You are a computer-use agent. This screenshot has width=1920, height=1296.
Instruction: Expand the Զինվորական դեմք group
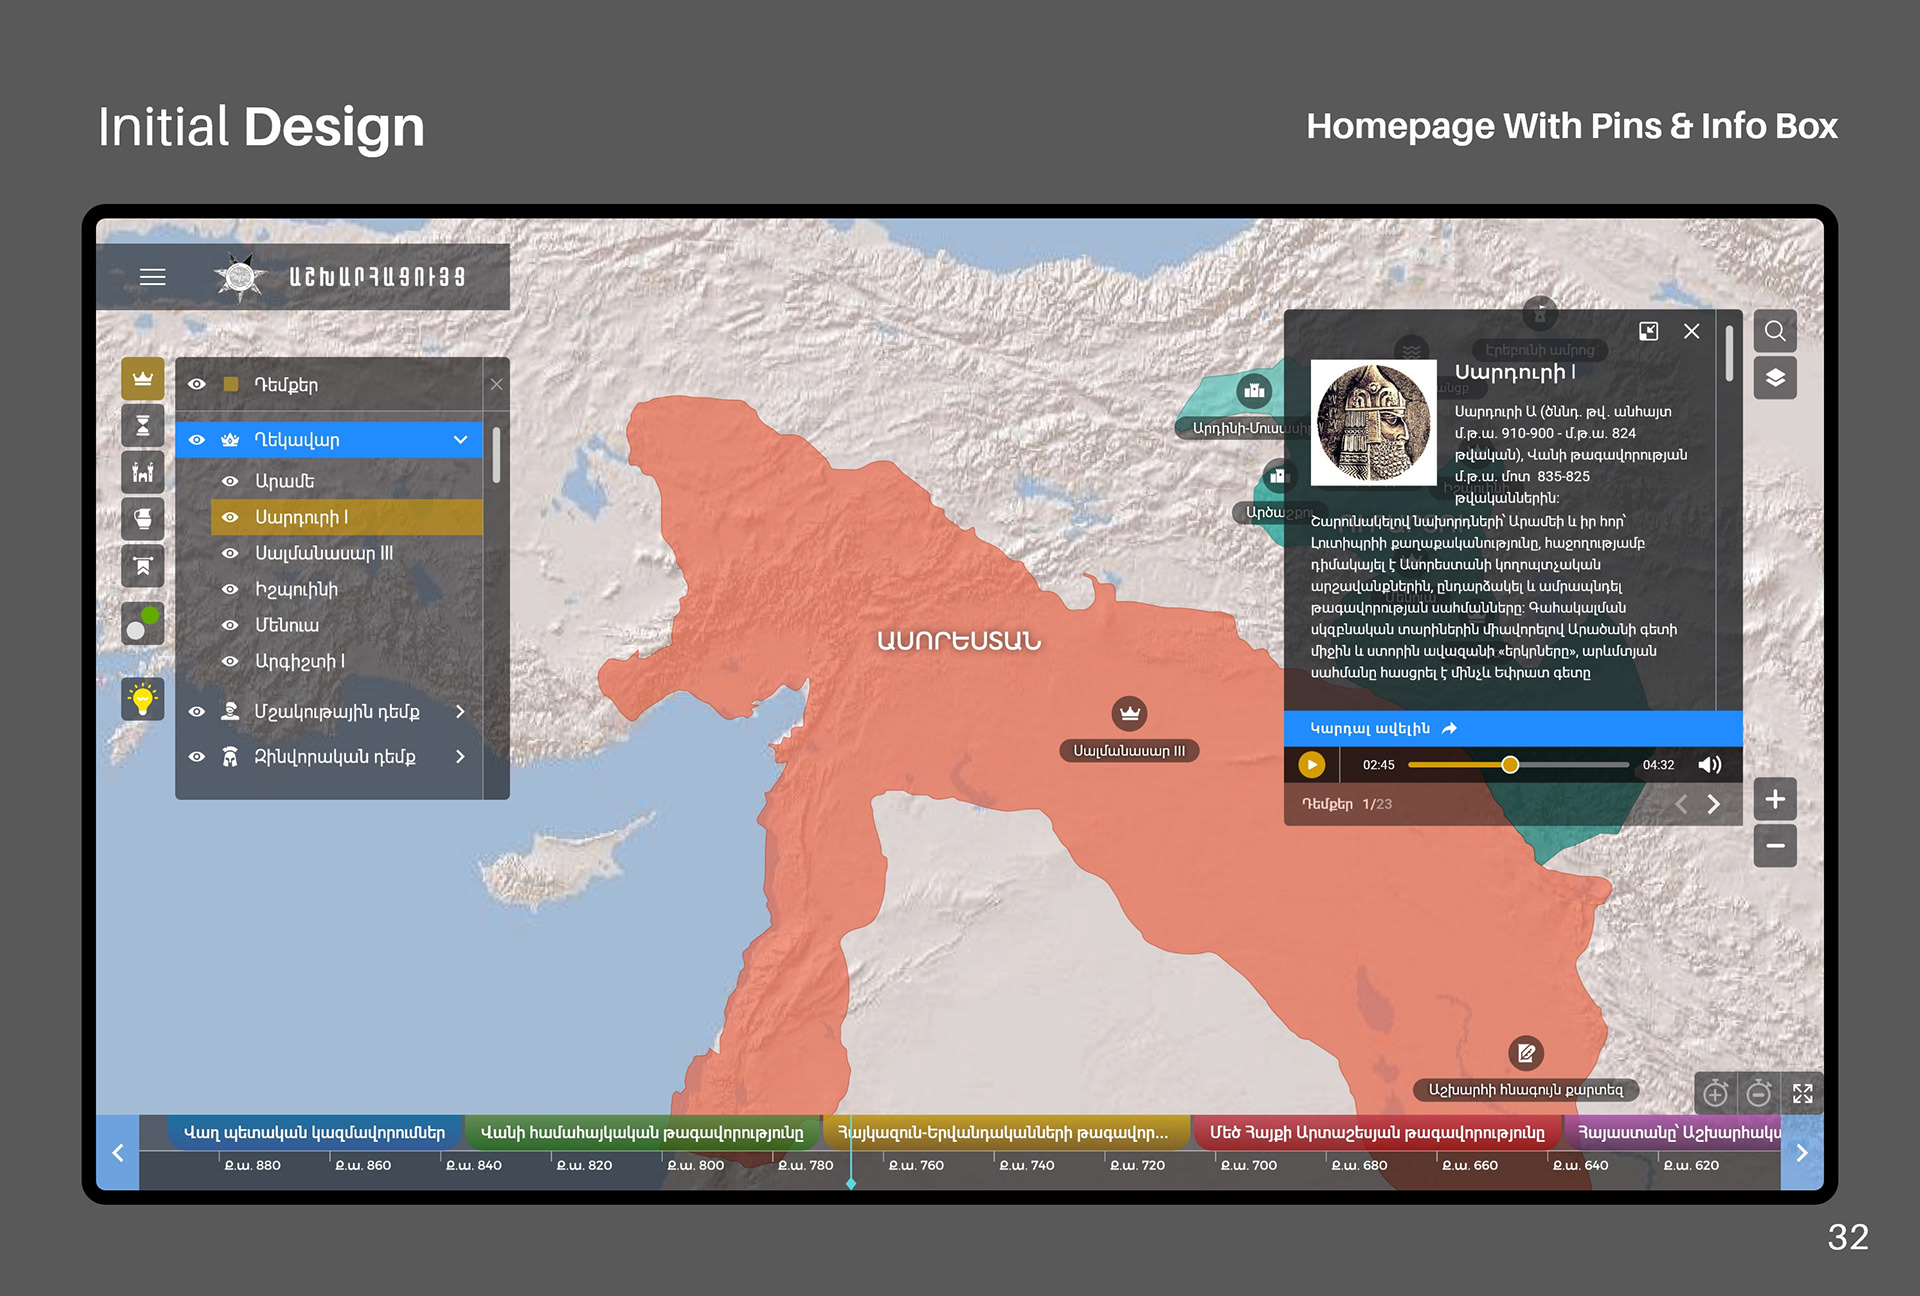[460, 757]
